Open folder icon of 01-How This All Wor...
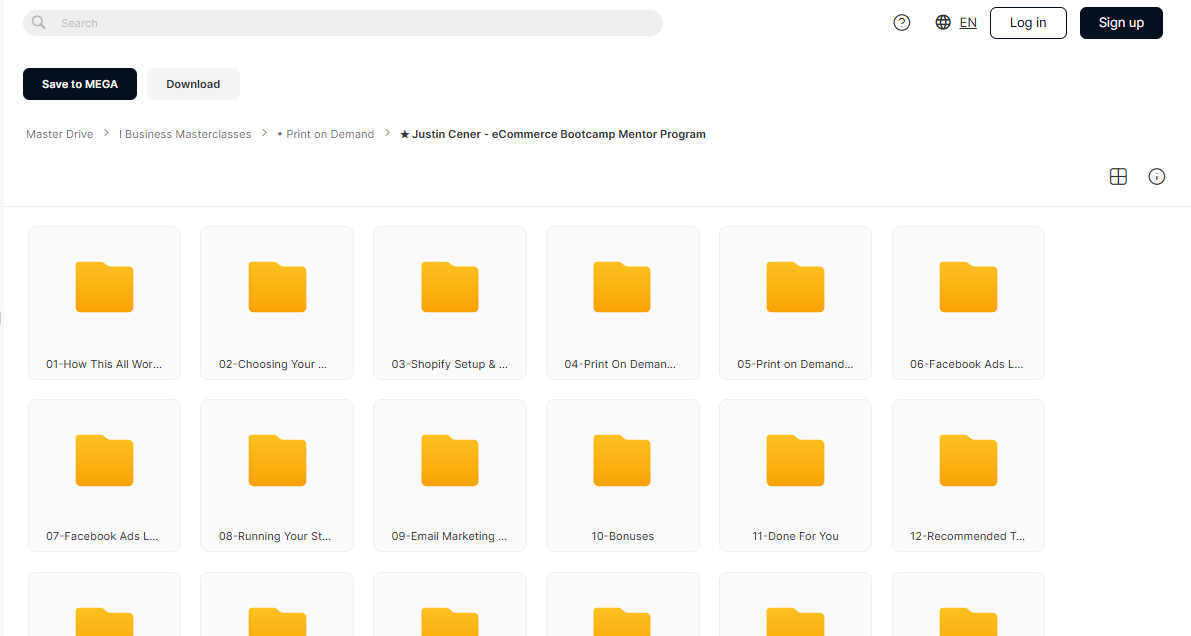 (x=104, y=287)
